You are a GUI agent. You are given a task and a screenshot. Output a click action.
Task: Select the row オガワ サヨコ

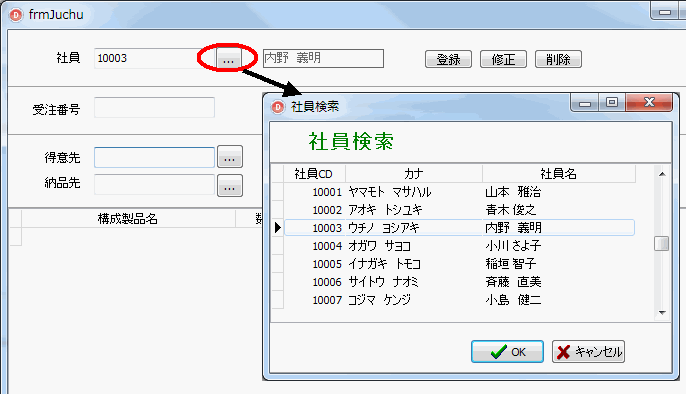459,246
